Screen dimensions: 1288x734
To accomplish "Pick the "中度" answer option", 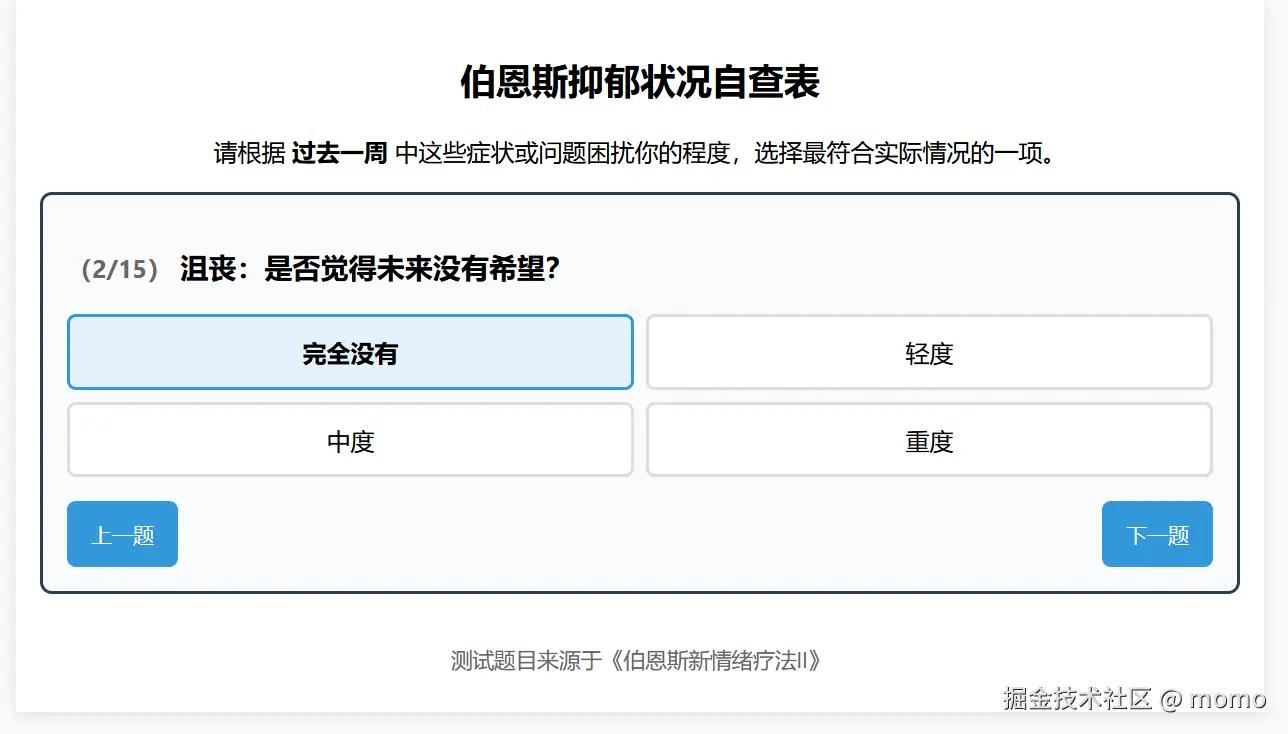I will click(x=350, y=441).
